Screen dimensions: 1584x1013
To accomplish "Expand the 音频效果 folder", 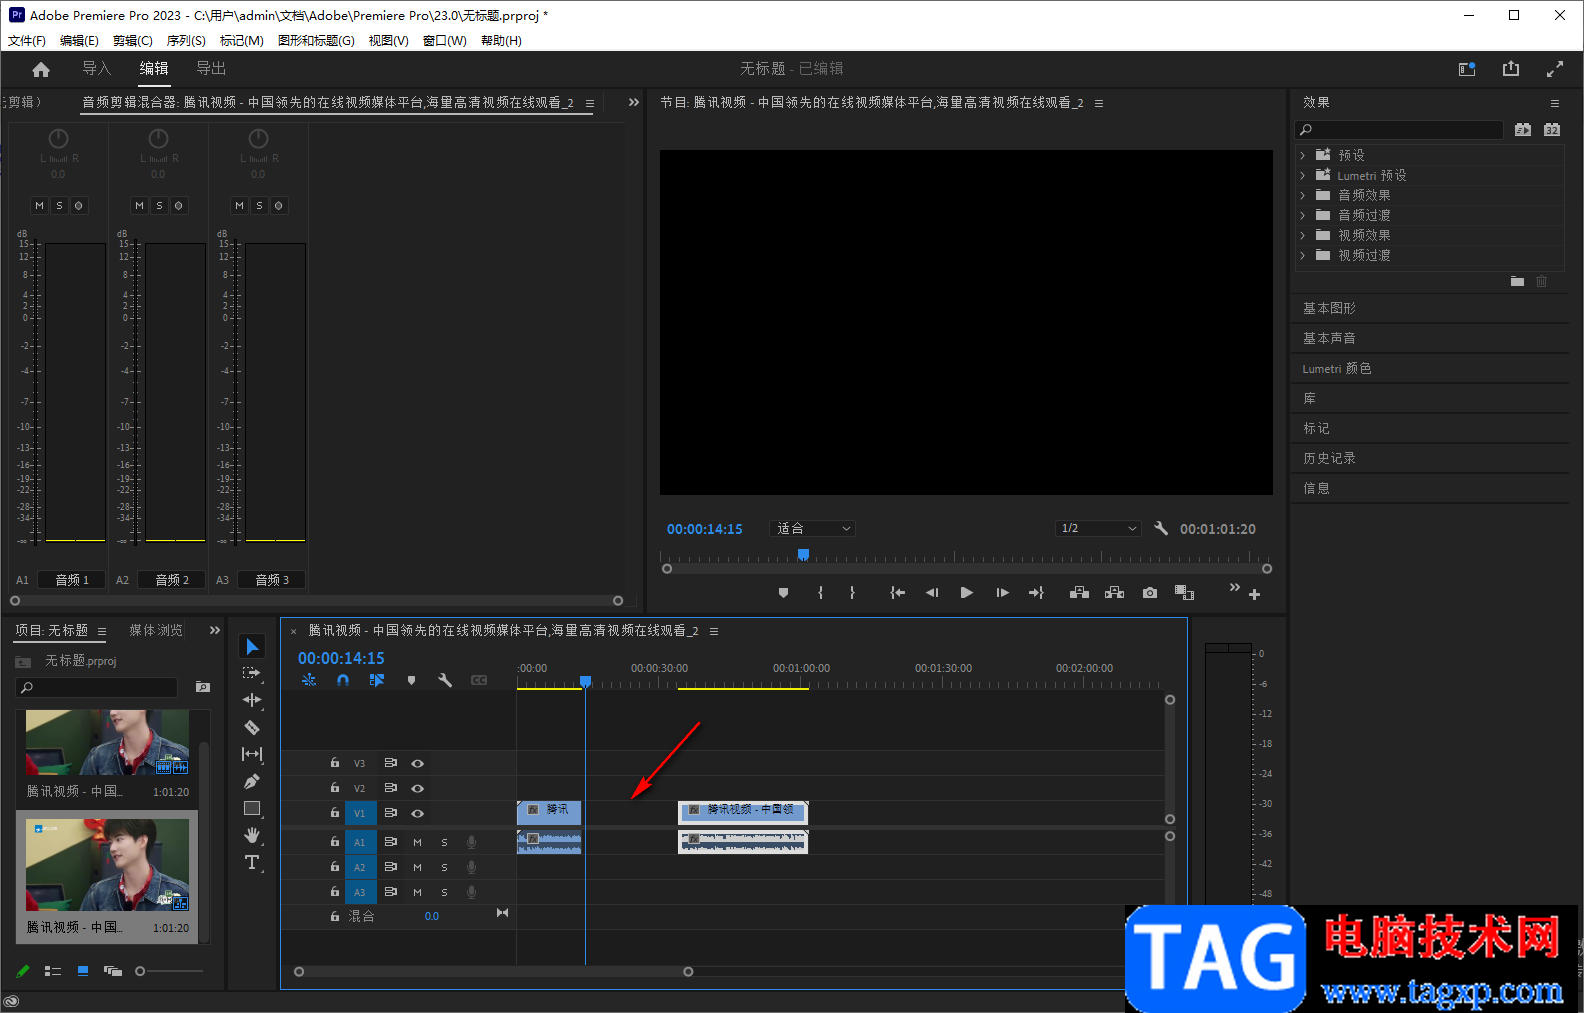I will (1302, 195).
